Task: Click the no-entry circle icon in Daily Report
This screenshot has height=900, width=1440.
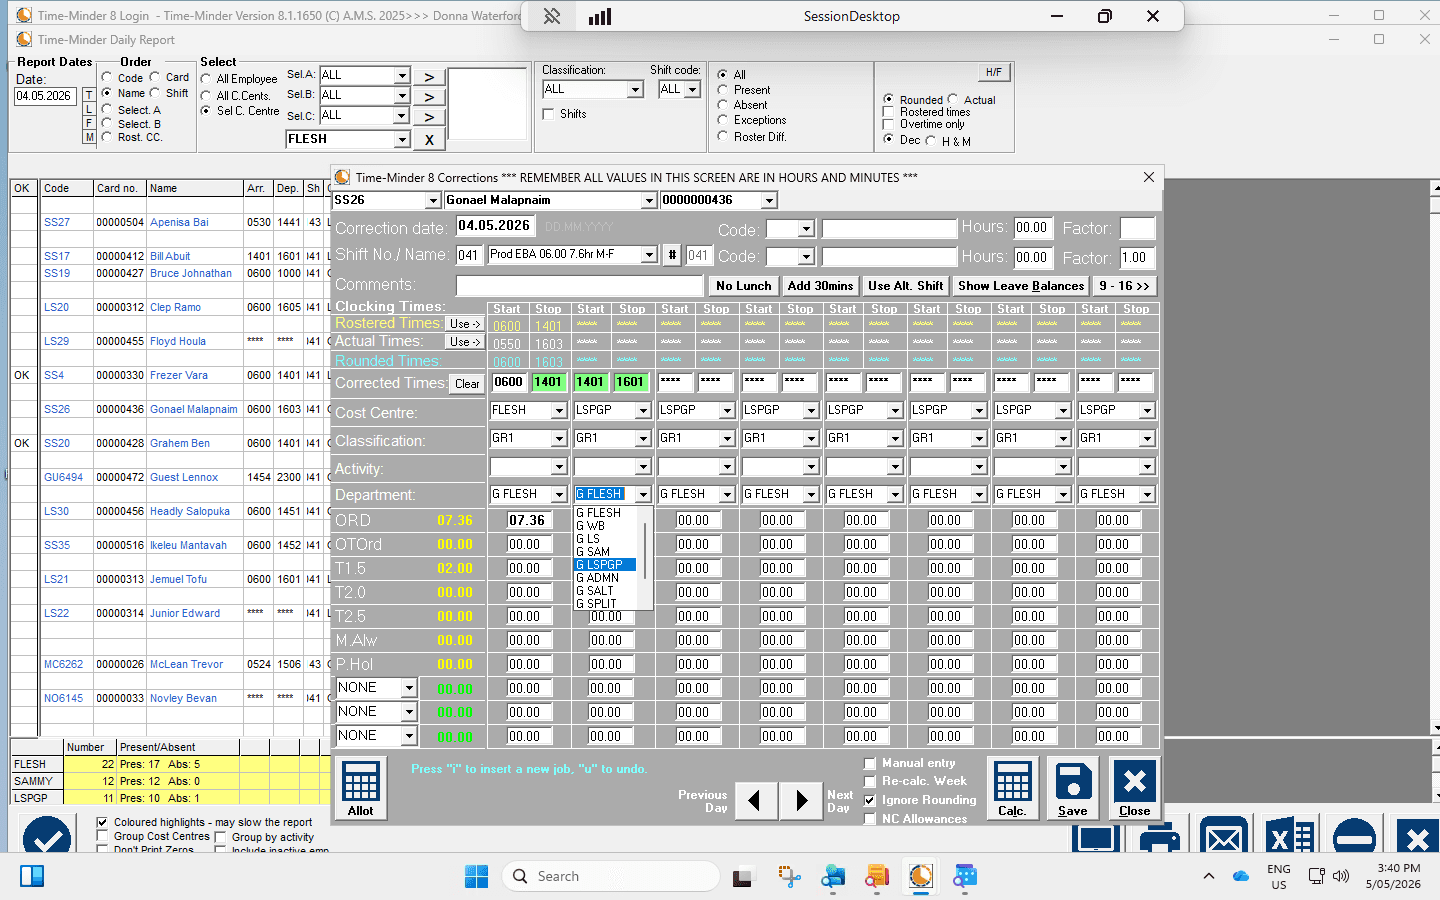Action: click(x=1354, y=837)
